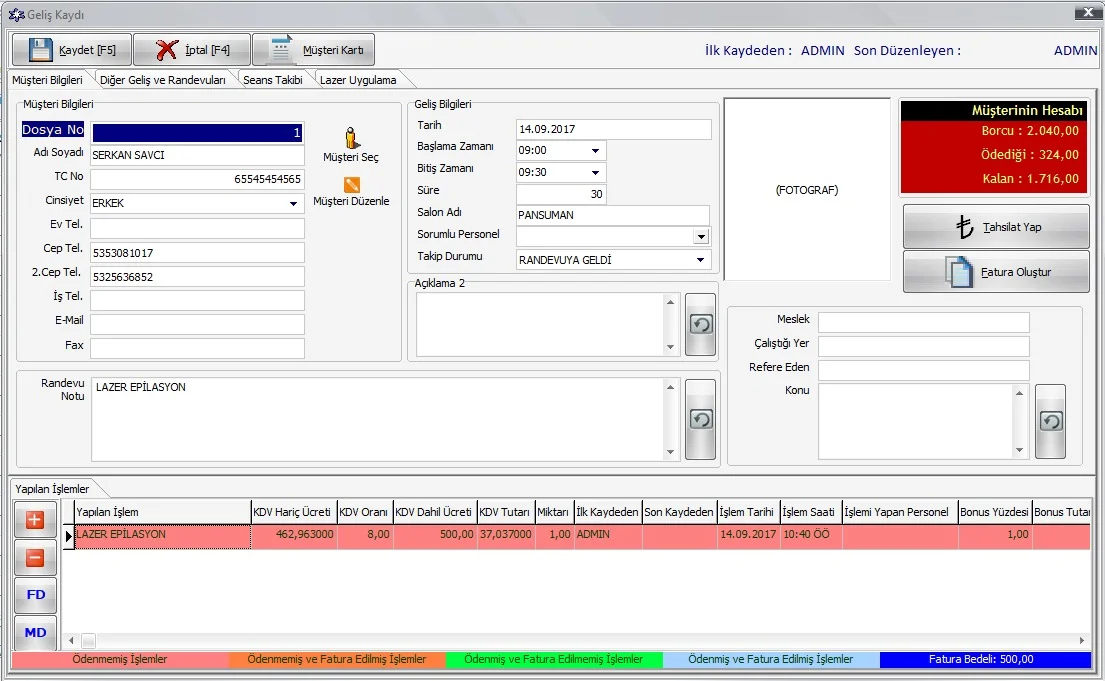1105x681 pixels.
Task: Click the FD button
Action: (35, 595)
